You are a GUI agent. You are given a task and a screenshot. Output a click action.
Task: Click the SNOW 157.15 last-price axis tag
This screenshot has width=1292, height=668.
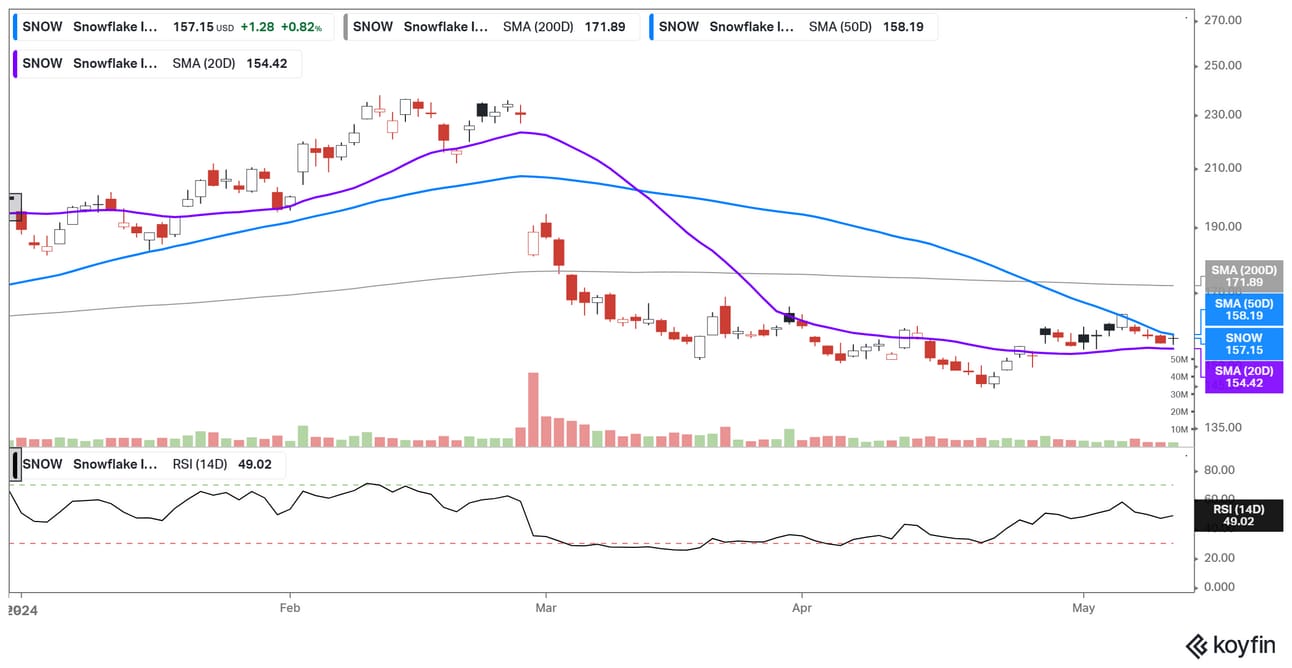tap(1244, 344)
